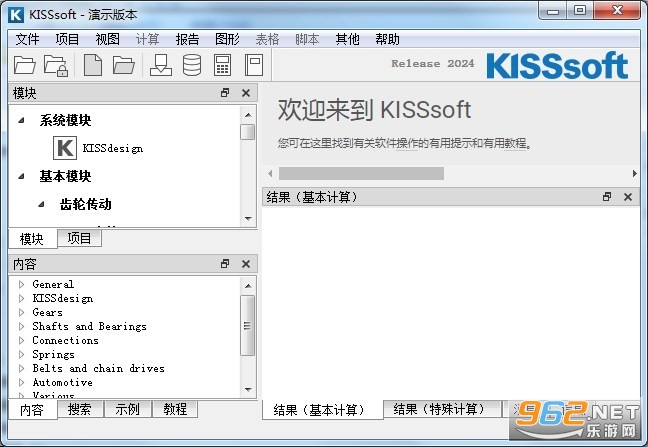Viewport: 648px width, 447px height.
Task: Open the 帮助 menu
Action: [387, 39]
